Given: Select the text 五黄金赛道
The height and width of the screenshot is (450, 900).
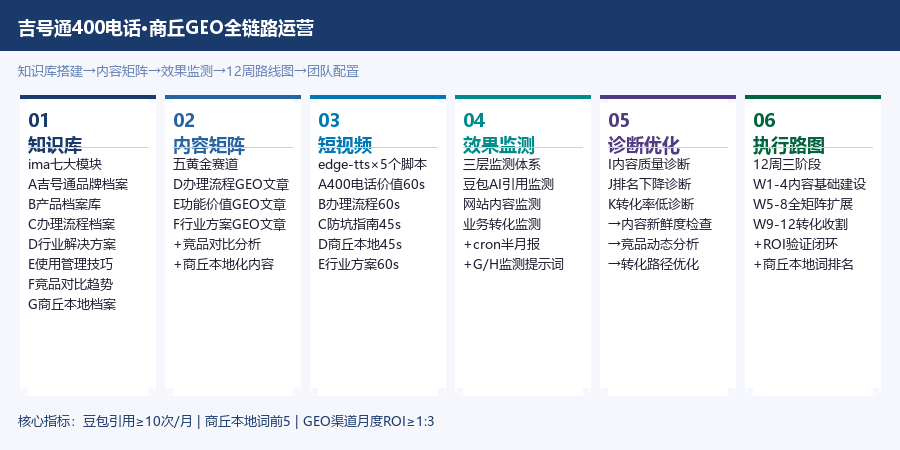Looking at the screenshot, I should [205, 164].
